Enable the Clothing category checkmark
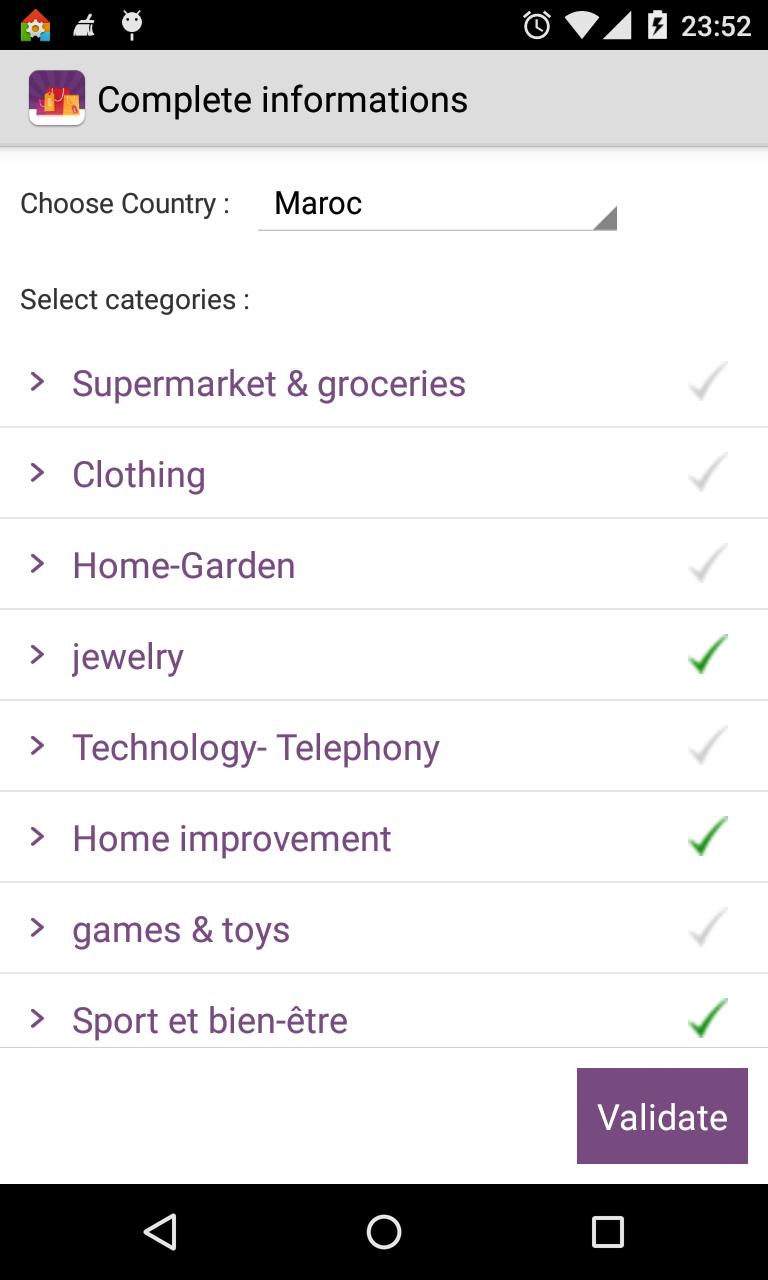The image size is (768, 1280). pos(708,473)
